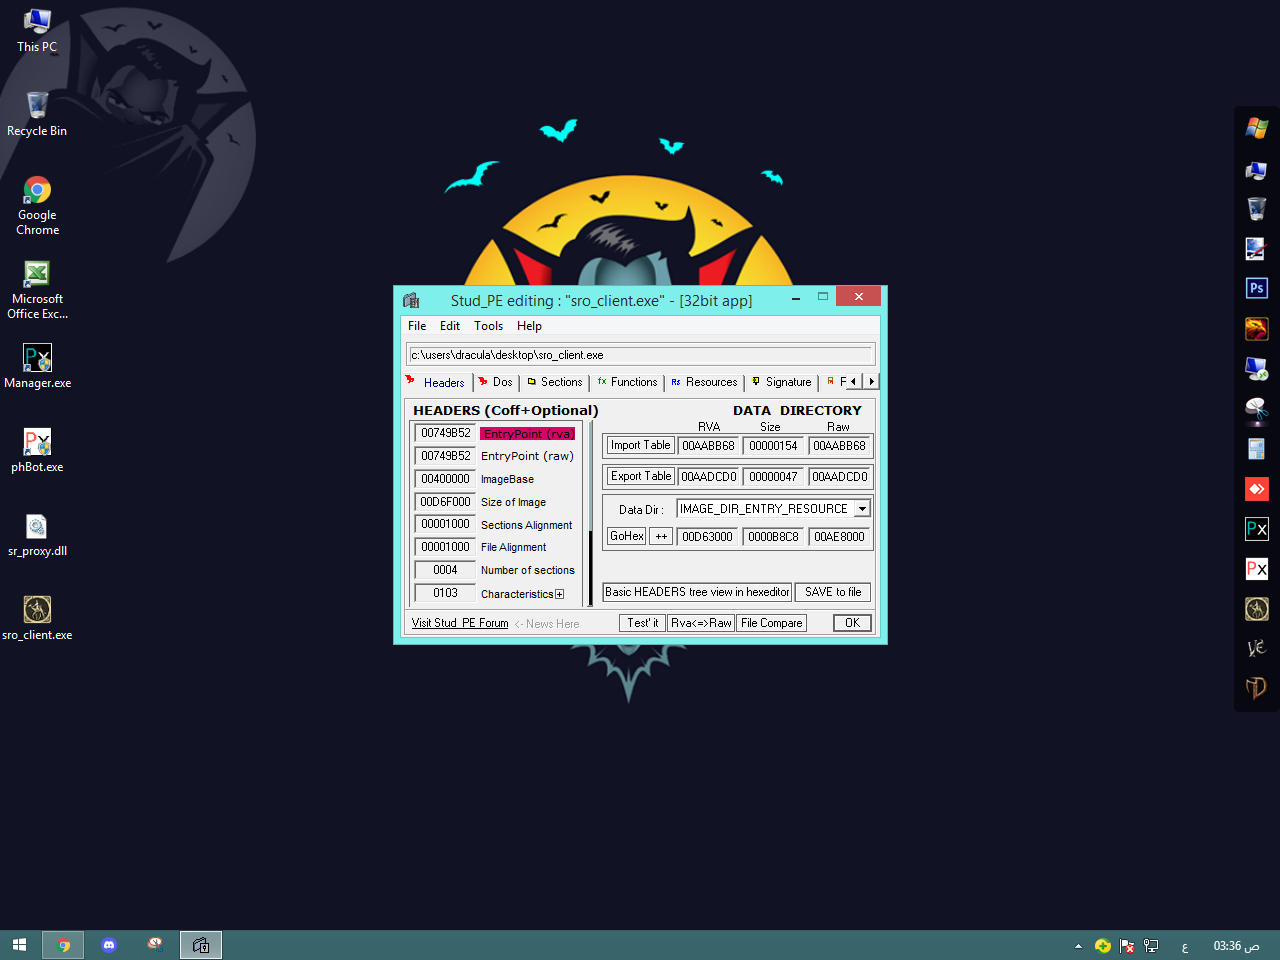Open the This PC desktop icon

coord(37,30)
